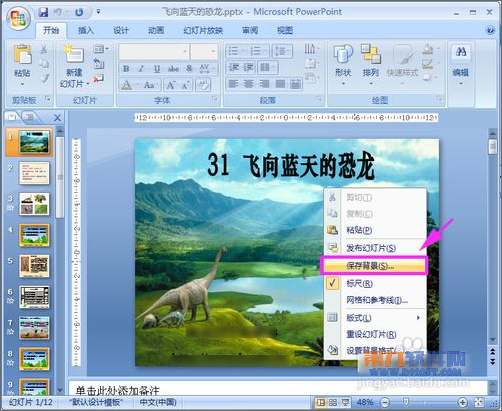Switch to the 动画 ribbon tab
Image resolution: width=502 pixels, height=411 pixels.
156,31
